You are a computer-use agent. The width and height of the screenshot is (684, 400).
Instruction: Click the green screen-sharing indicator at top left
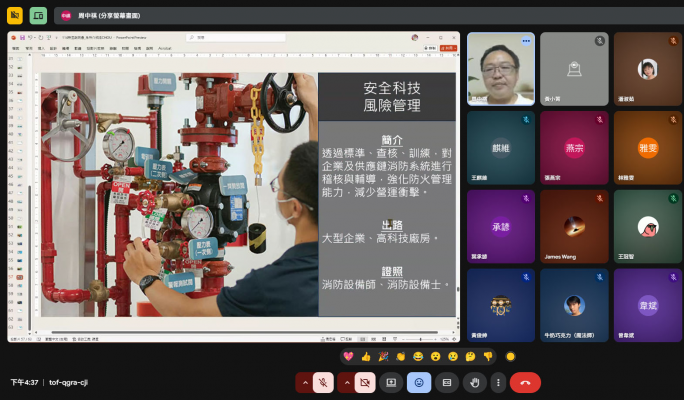[38, 15]
